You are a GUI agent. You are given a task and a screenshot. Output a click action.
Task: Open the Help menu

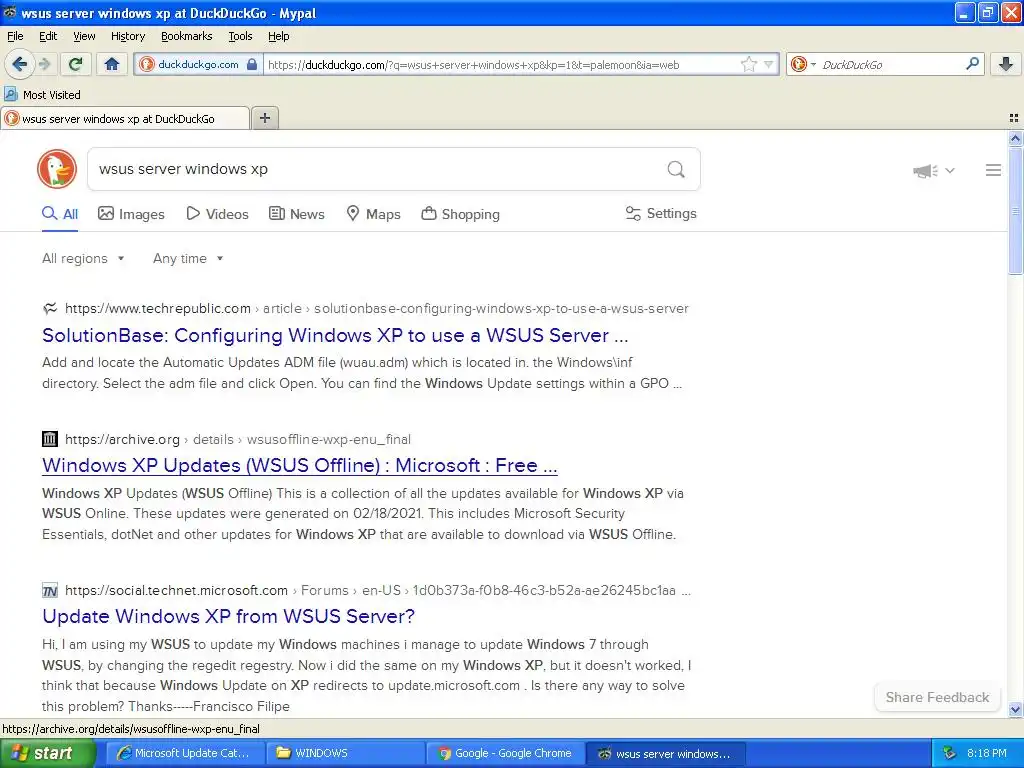(278, 36)
